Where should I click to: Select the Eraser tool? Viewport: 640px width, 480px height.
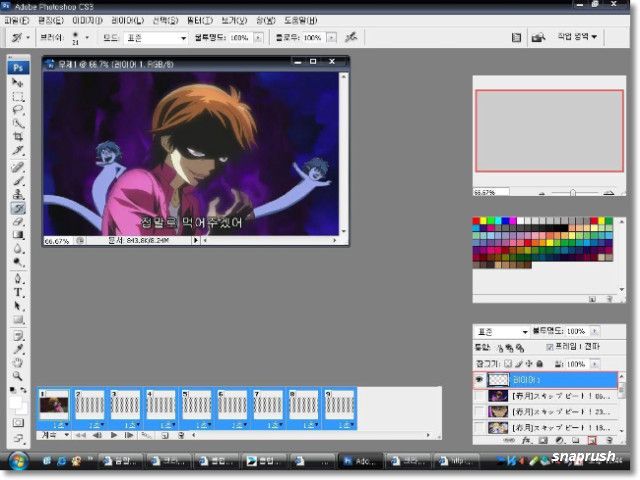click(x=18, y=222)
